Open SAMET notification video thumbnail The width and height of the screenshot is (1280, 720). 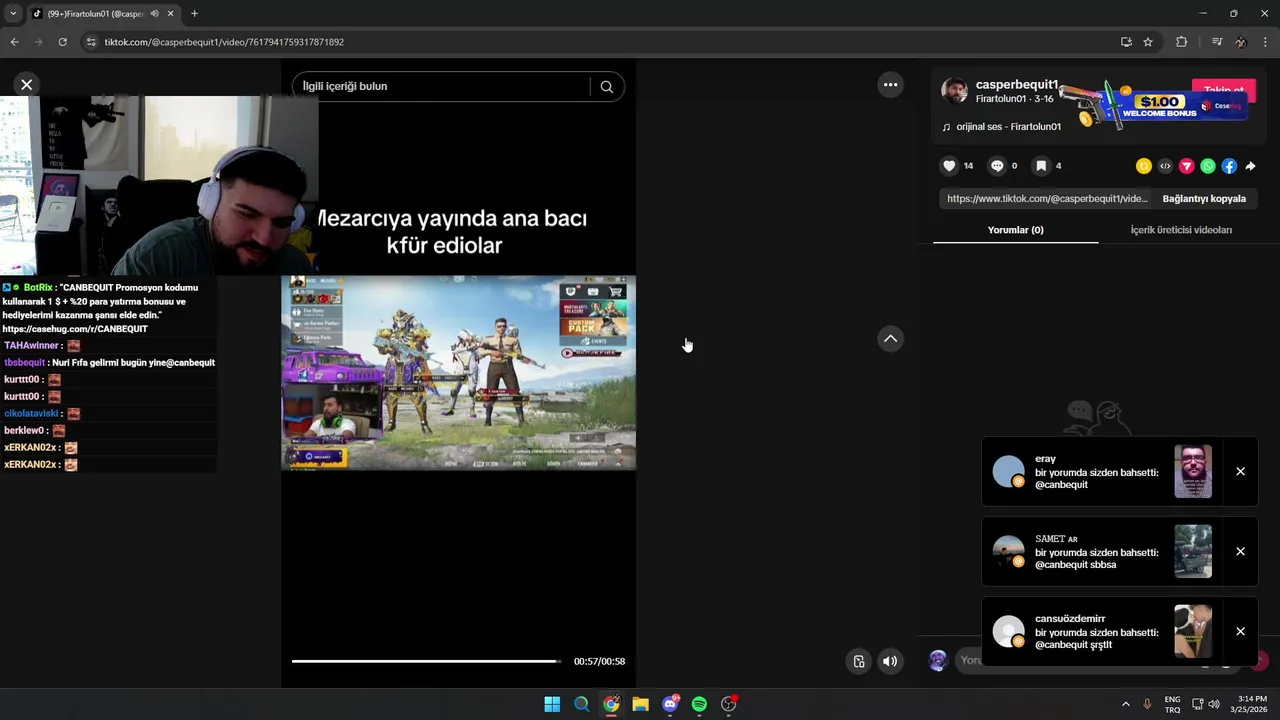coord(1193,552)
